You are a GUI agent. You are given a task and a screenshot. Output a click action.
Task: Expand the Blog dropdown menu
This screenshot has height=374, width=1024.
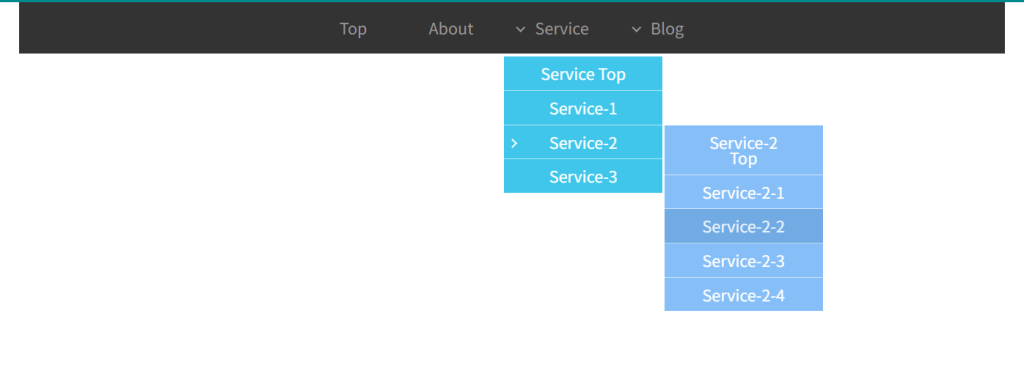[x=667, y=29]
